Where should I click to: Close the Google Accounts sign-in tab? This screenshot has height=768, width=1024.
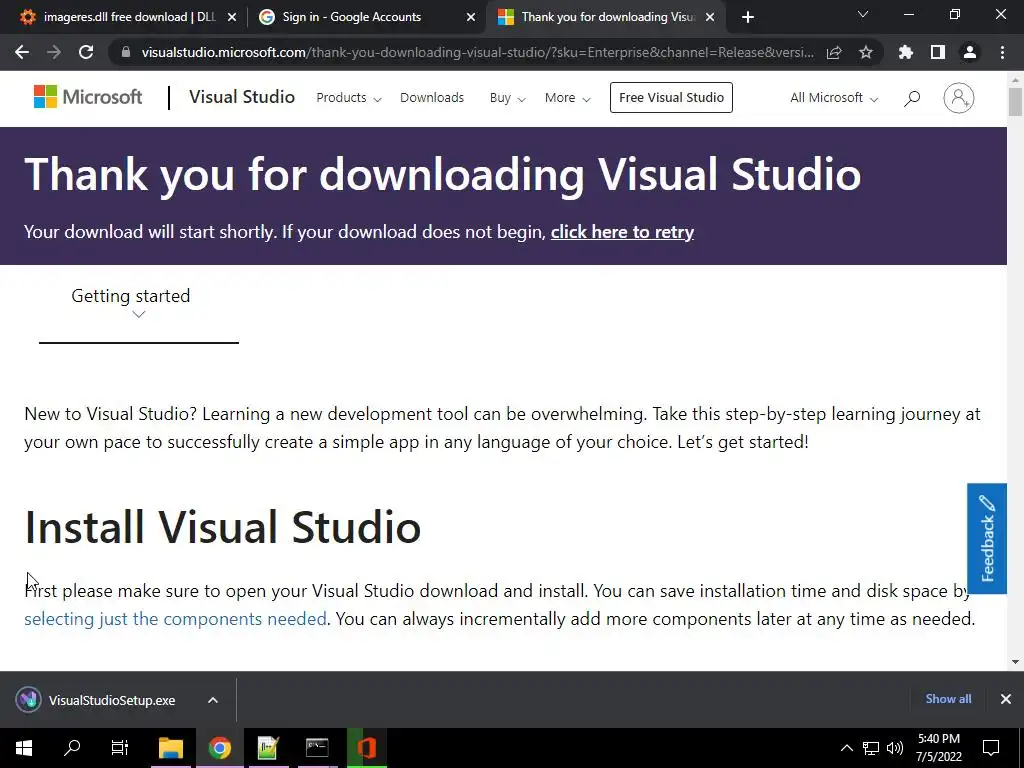click(471, 17)
